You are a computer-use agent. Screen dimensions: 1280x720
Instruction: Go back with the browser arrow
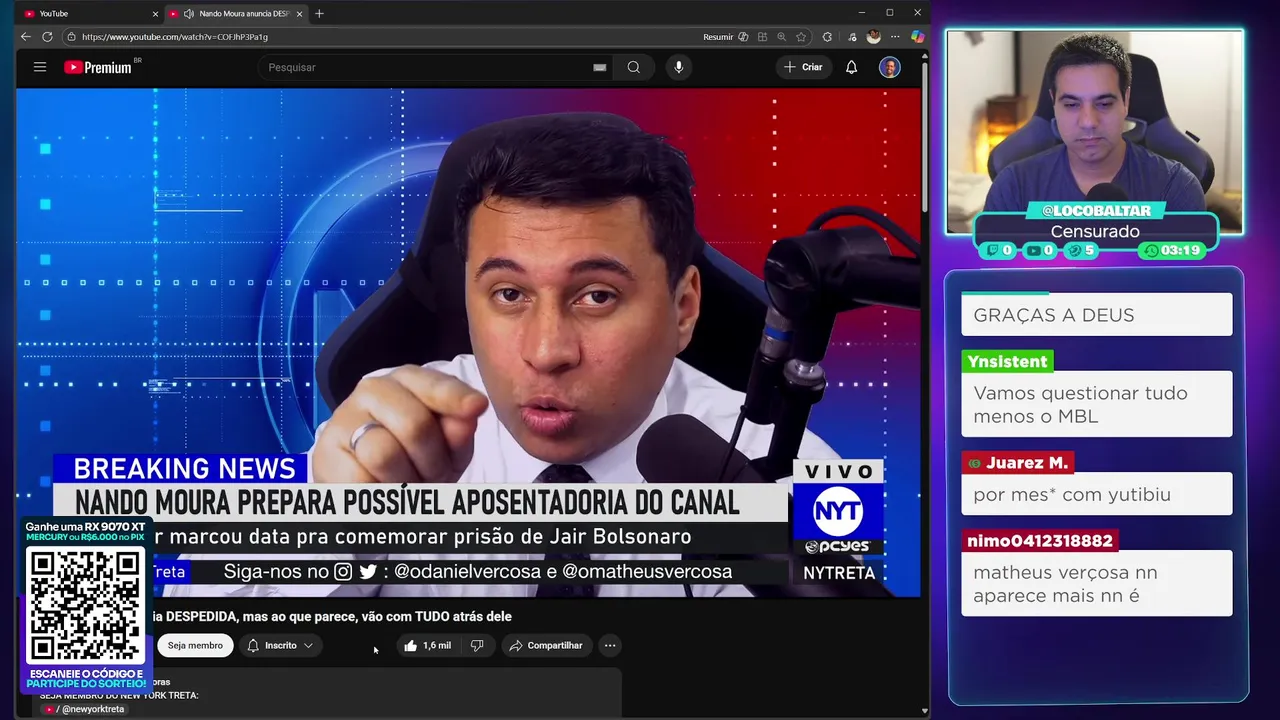click(x=26, y=37)
